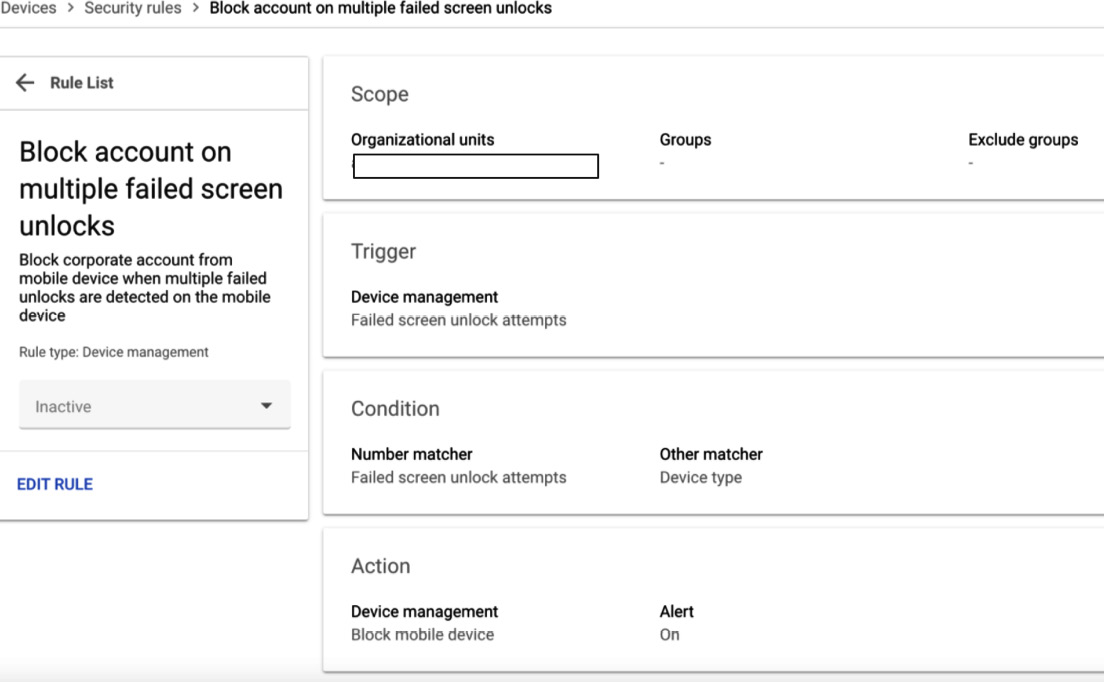The image size is (1104, 682).
Task: Go to Devices in the breadcrumb
Action: [29, 8]
